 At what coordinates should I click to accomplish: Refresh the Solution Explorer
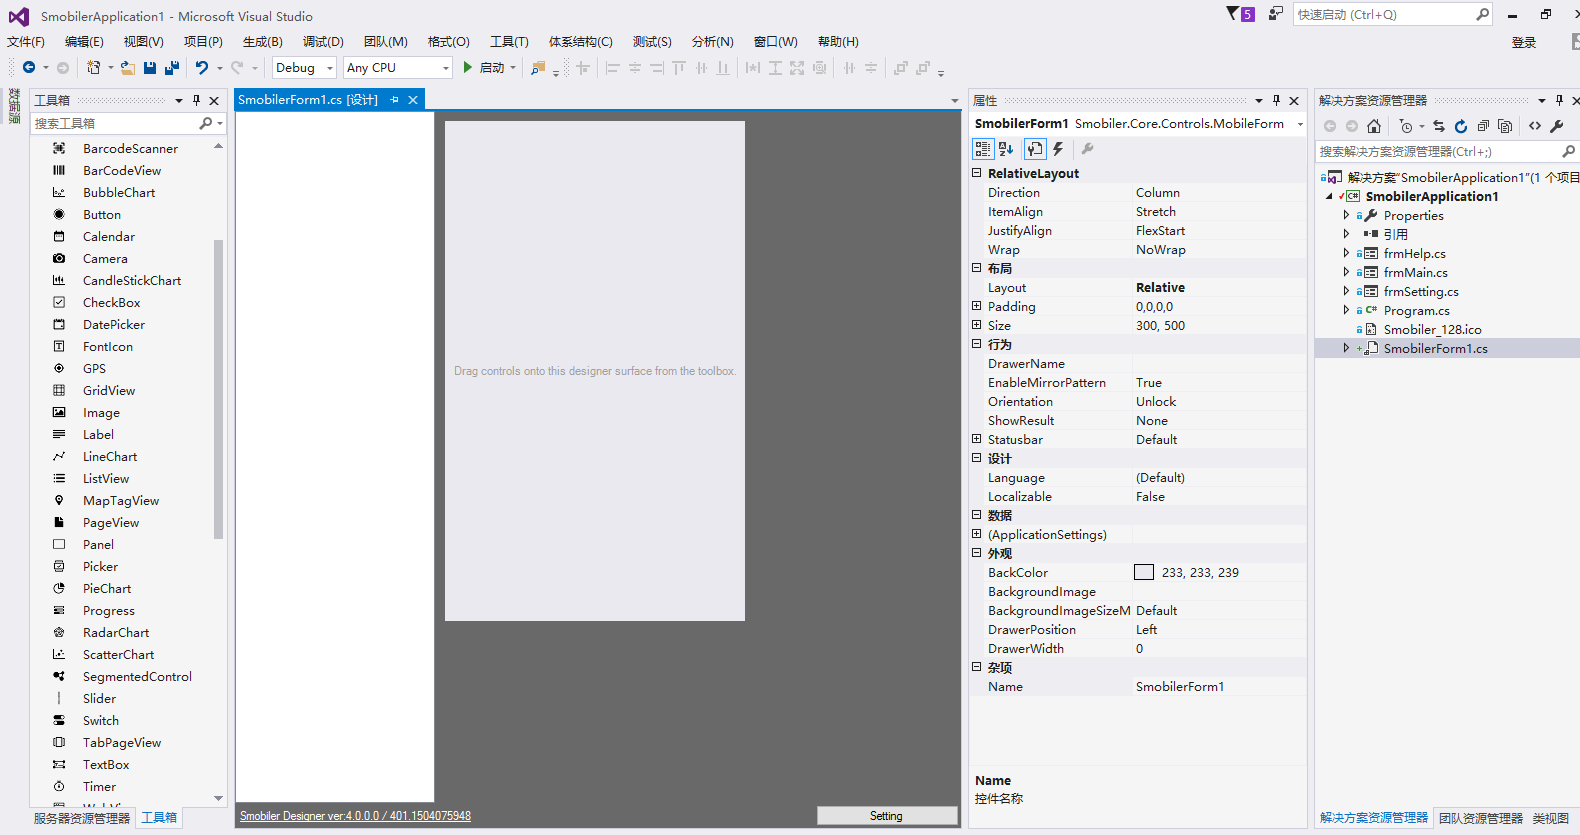[x=1461, y=126]
